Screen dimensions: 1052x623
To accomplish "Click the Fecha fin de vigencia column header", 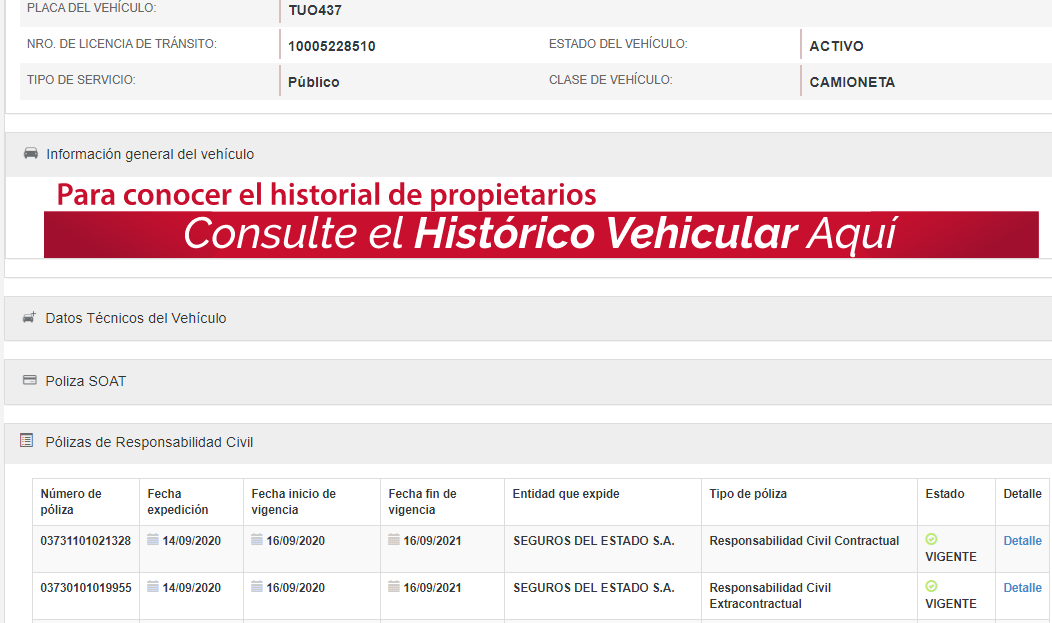I will click(x=422, y=502).
